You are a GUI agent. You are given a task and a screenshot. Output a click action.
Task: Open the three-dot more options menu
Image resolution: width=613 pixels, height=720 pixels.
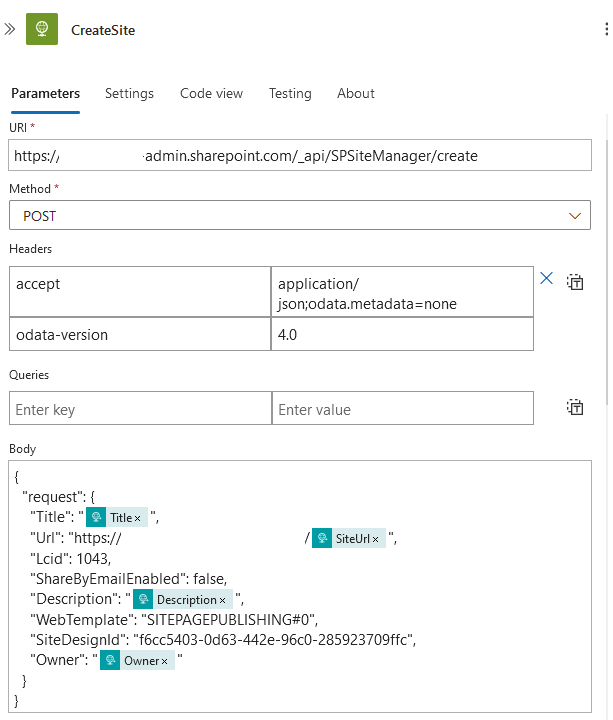pos(607,29)
